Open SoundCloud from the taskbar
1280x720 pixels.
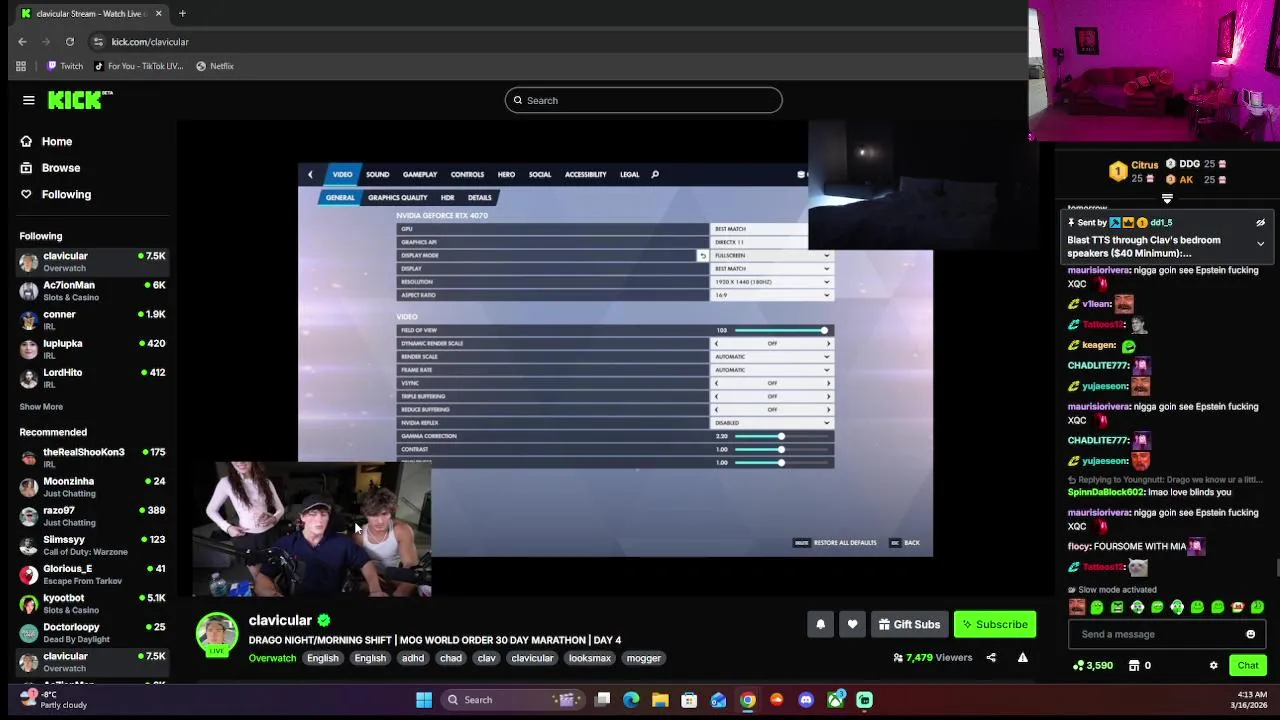tap(777, 700)
